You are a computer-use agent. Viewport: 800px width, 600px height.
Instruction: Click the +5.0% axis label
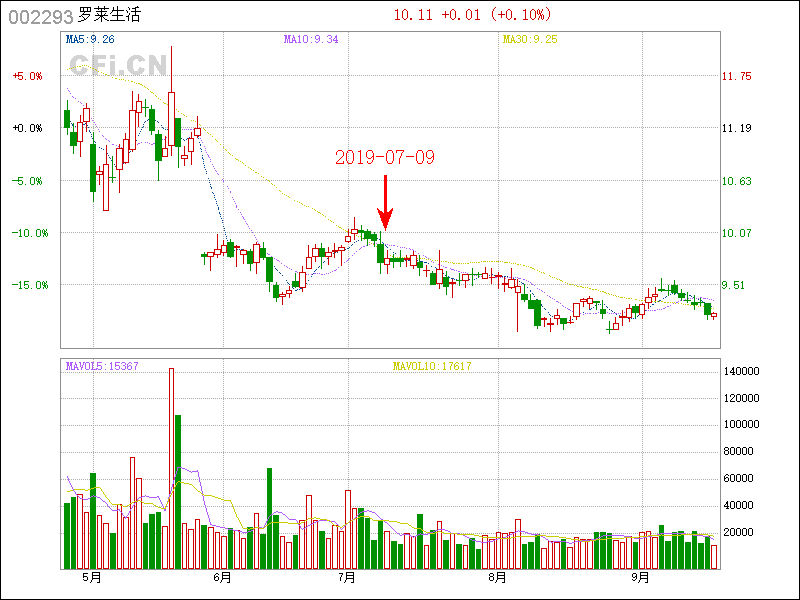click(28, 76)
